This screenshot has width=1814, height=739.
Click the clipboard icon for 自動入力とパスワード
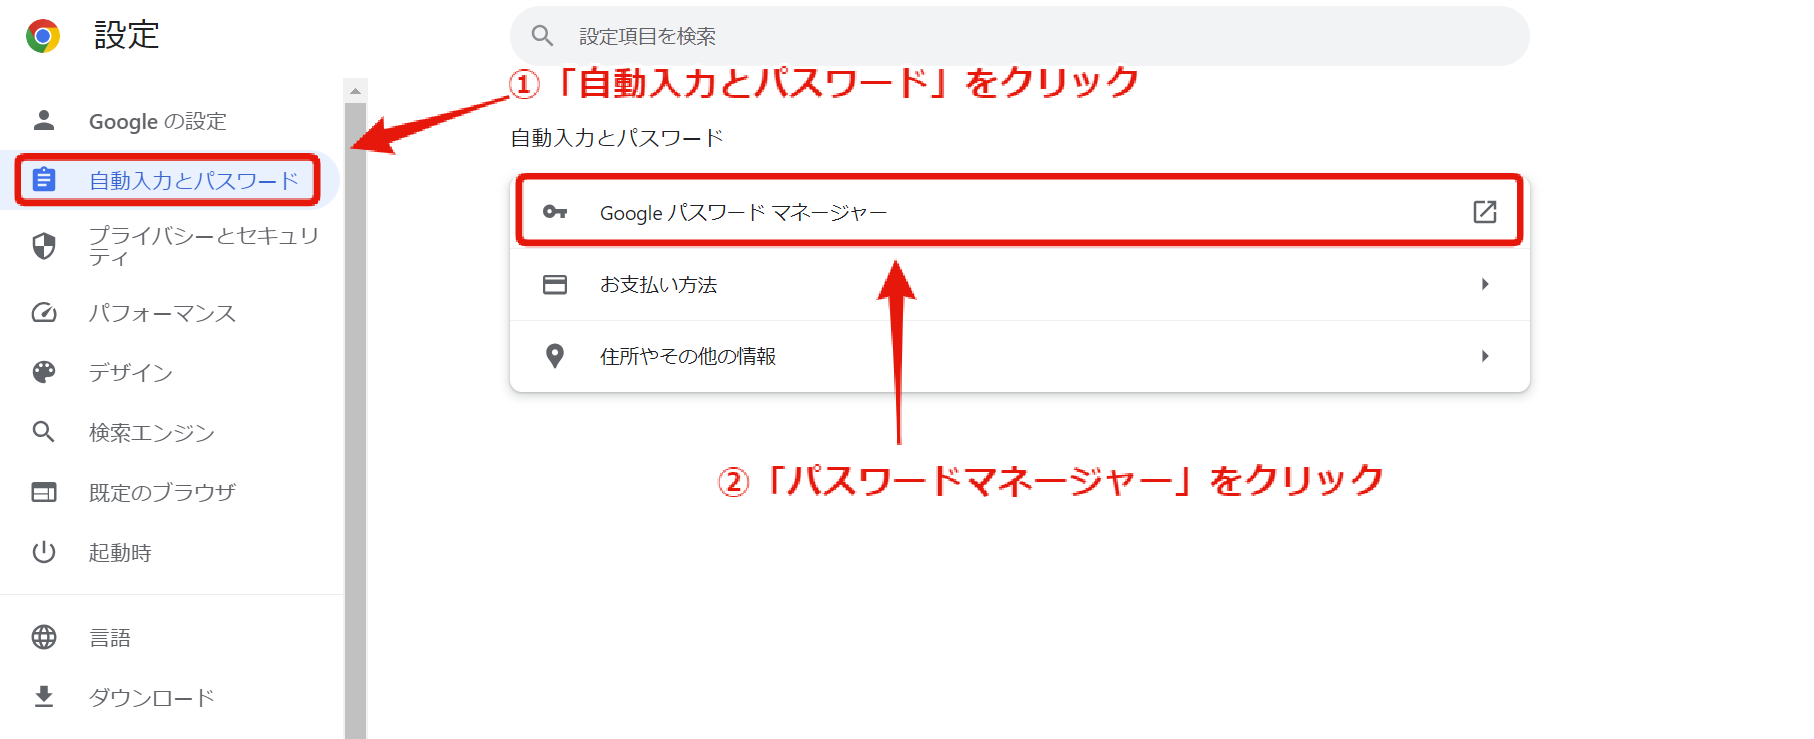(44, 180)
